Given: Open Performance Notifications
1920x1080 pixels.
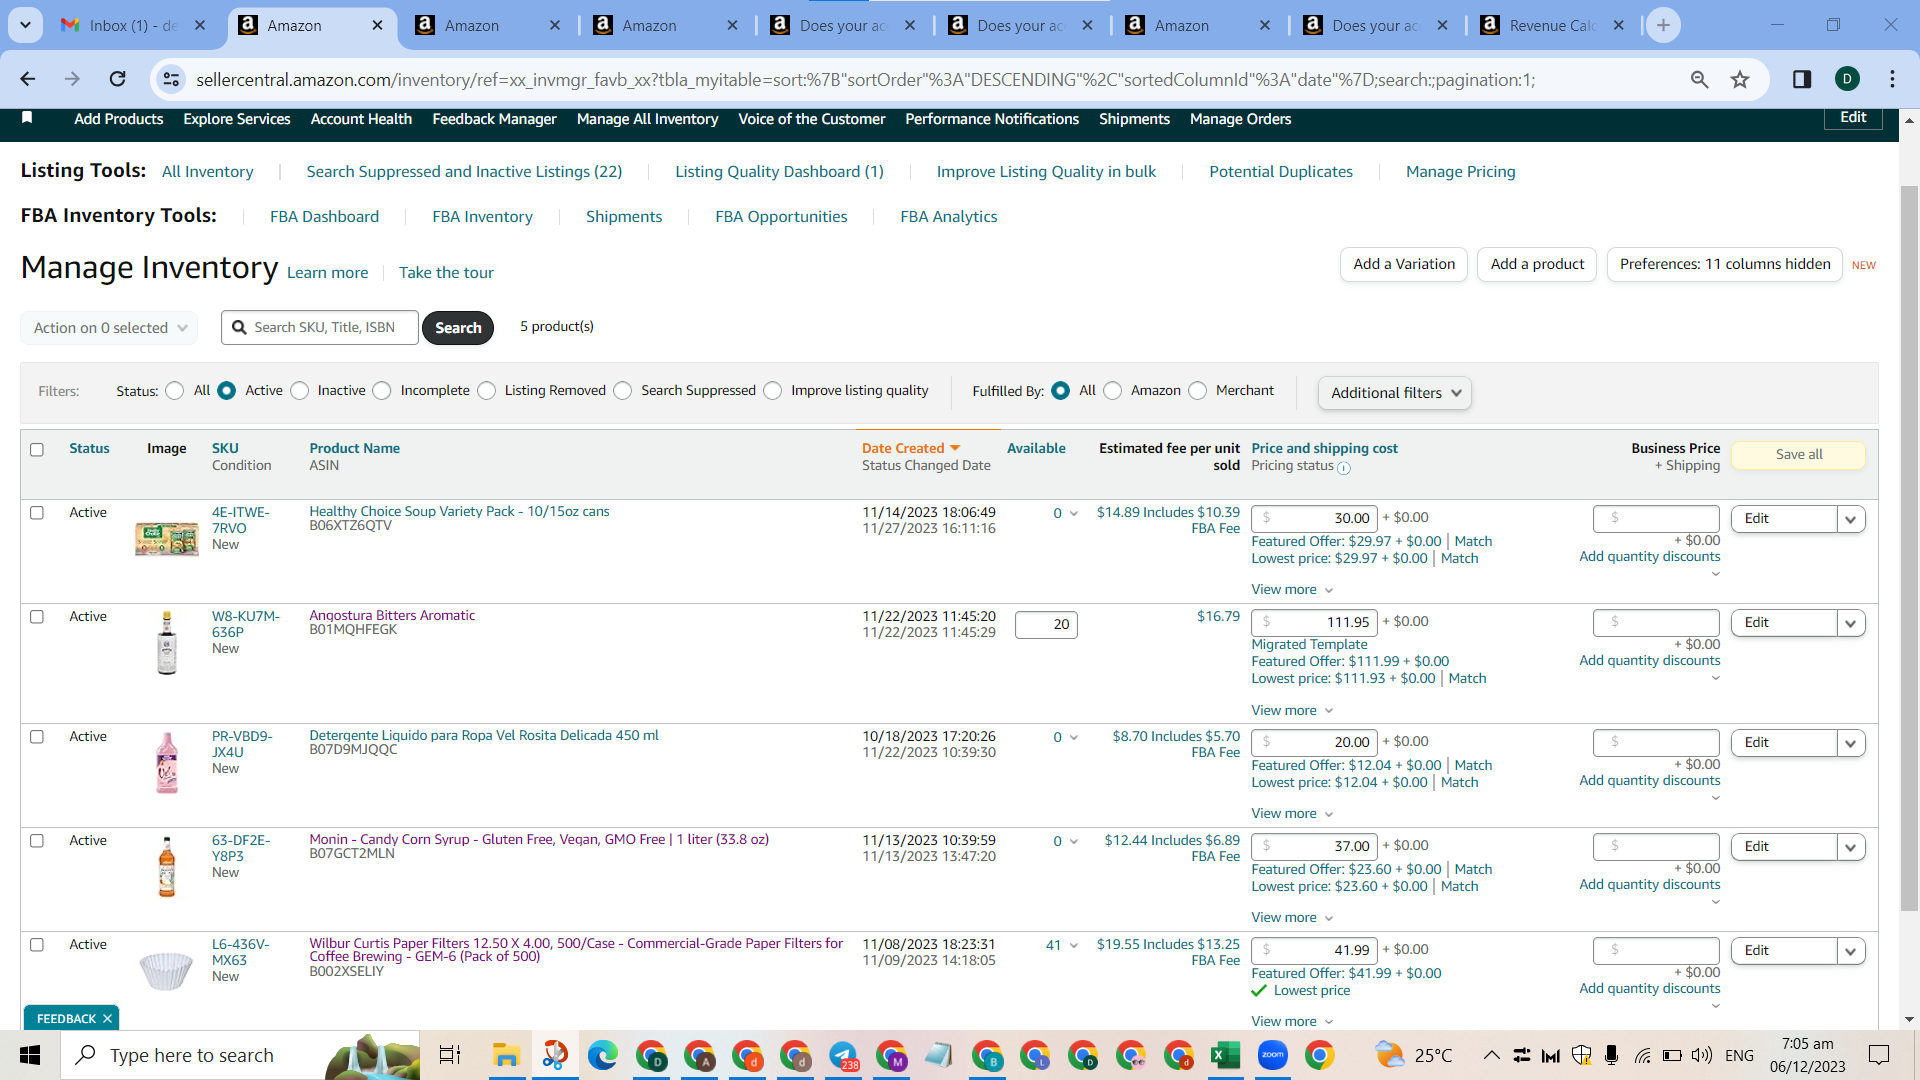Looking at the screenshot, I should click(992, 119).
